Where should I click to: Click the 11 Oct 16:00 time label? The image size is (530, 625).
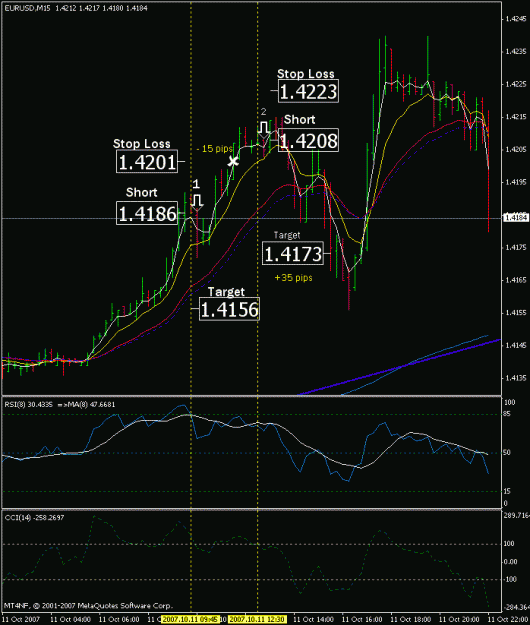tap(362, 619)
